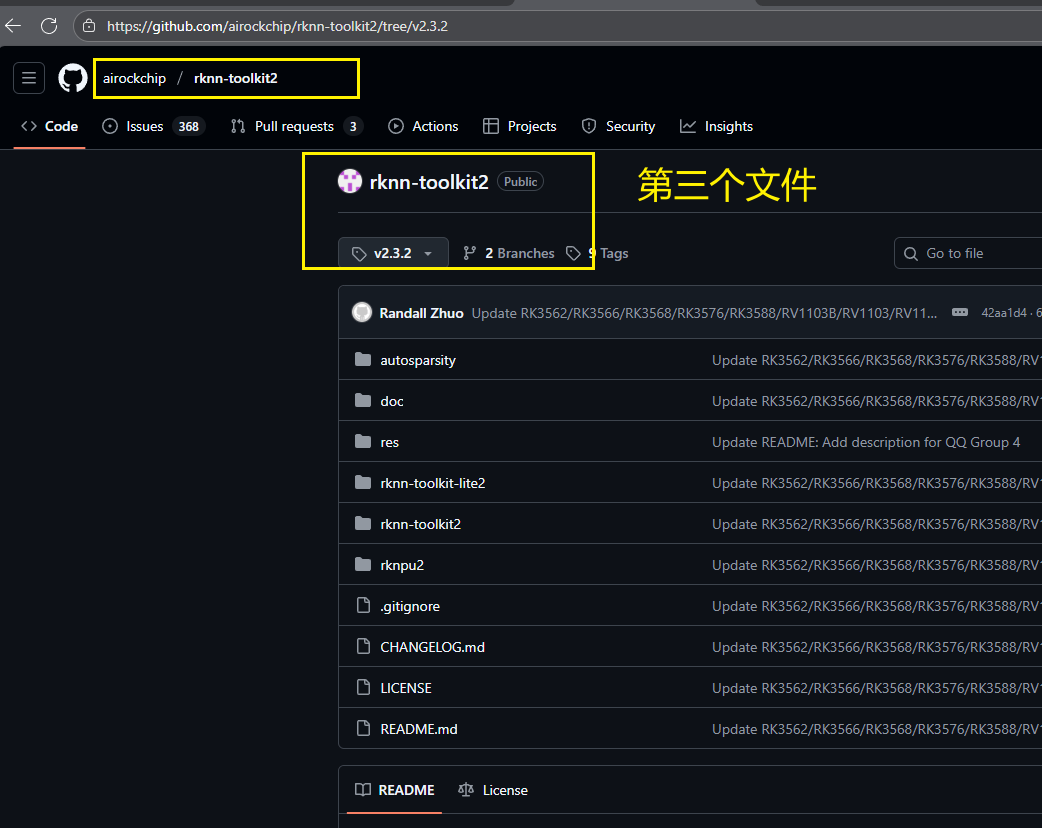
Task: Open the airockchip owner profile link
Action: click(134, 78)
